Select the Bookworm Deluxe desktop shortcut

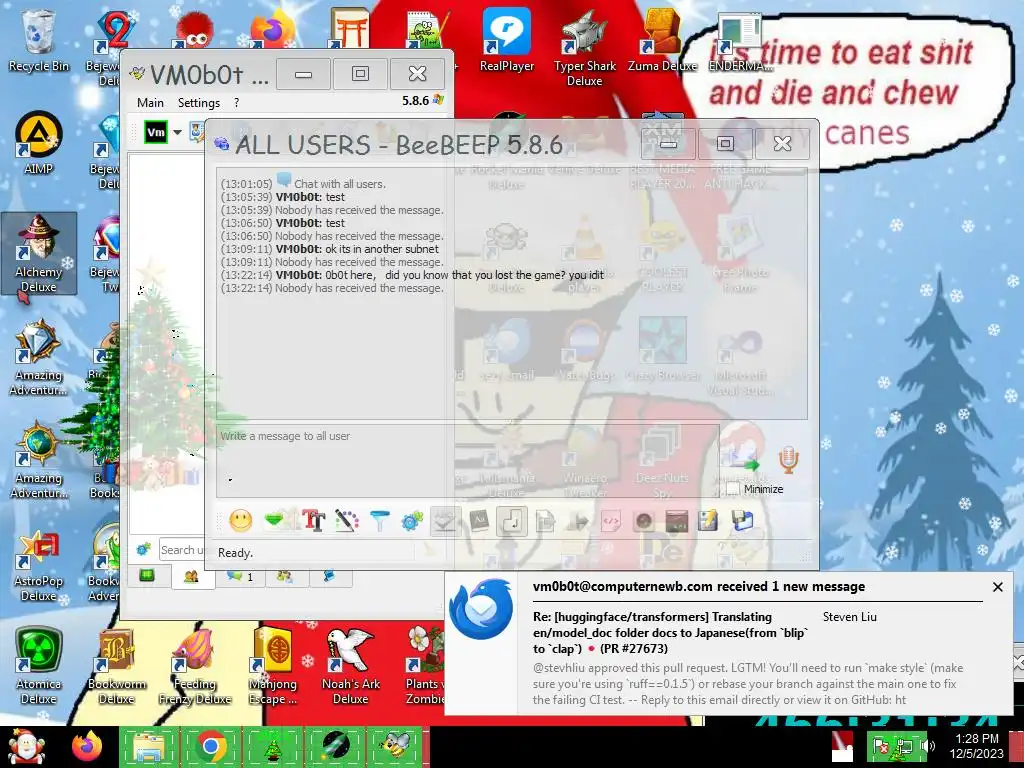pyautogui.click(x=116, y=666)
